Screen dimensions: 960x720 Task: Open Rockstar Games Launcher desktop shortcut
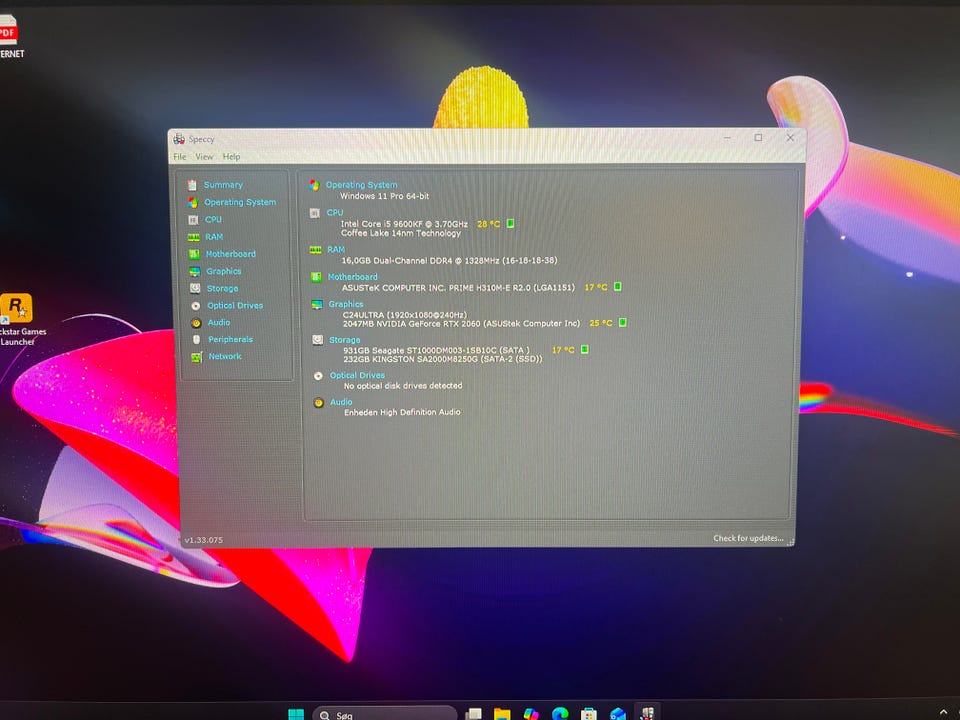coord(17,320)
